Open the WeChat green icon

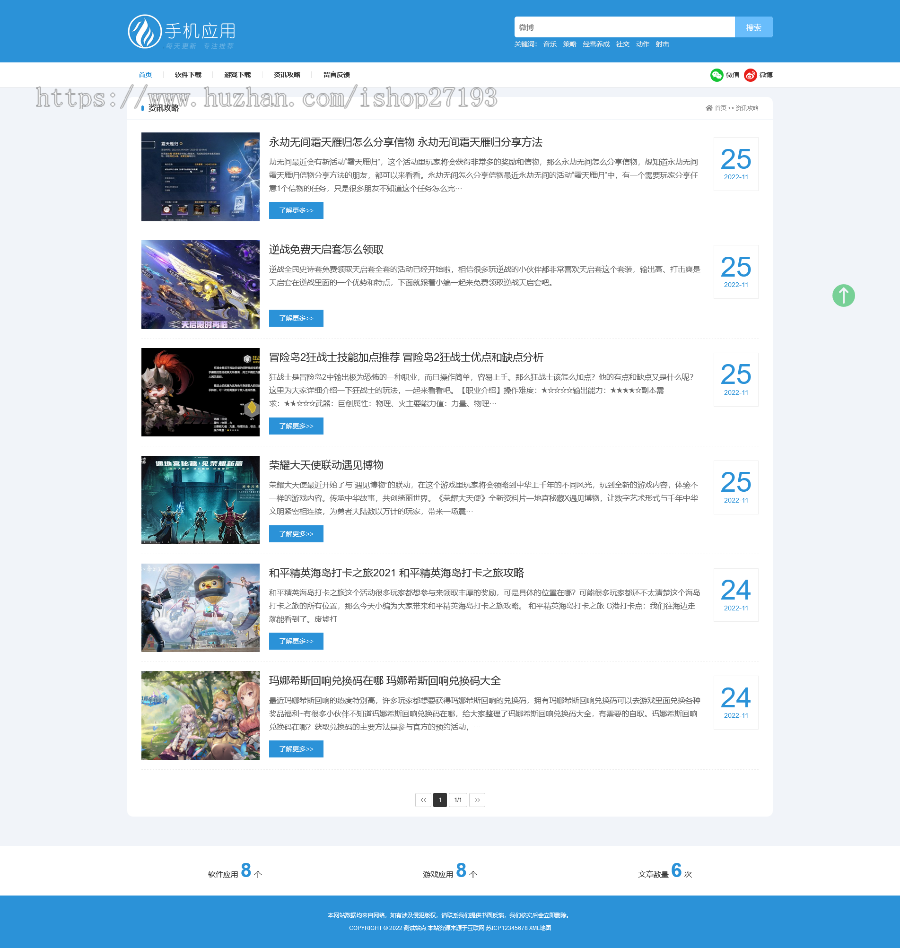pyautogui.click(x=717, y=75)
